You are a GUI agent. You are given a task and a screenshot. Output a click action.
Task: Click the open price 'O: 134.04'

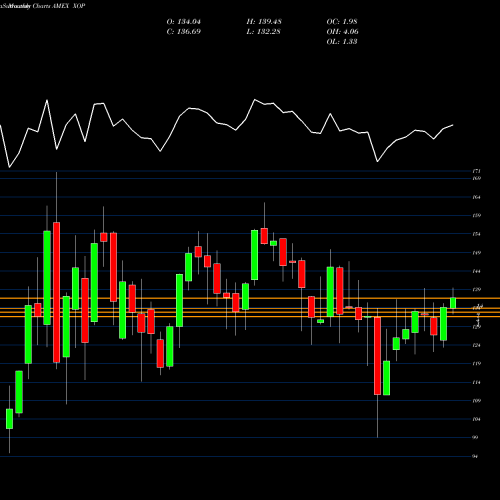[184, 22]
